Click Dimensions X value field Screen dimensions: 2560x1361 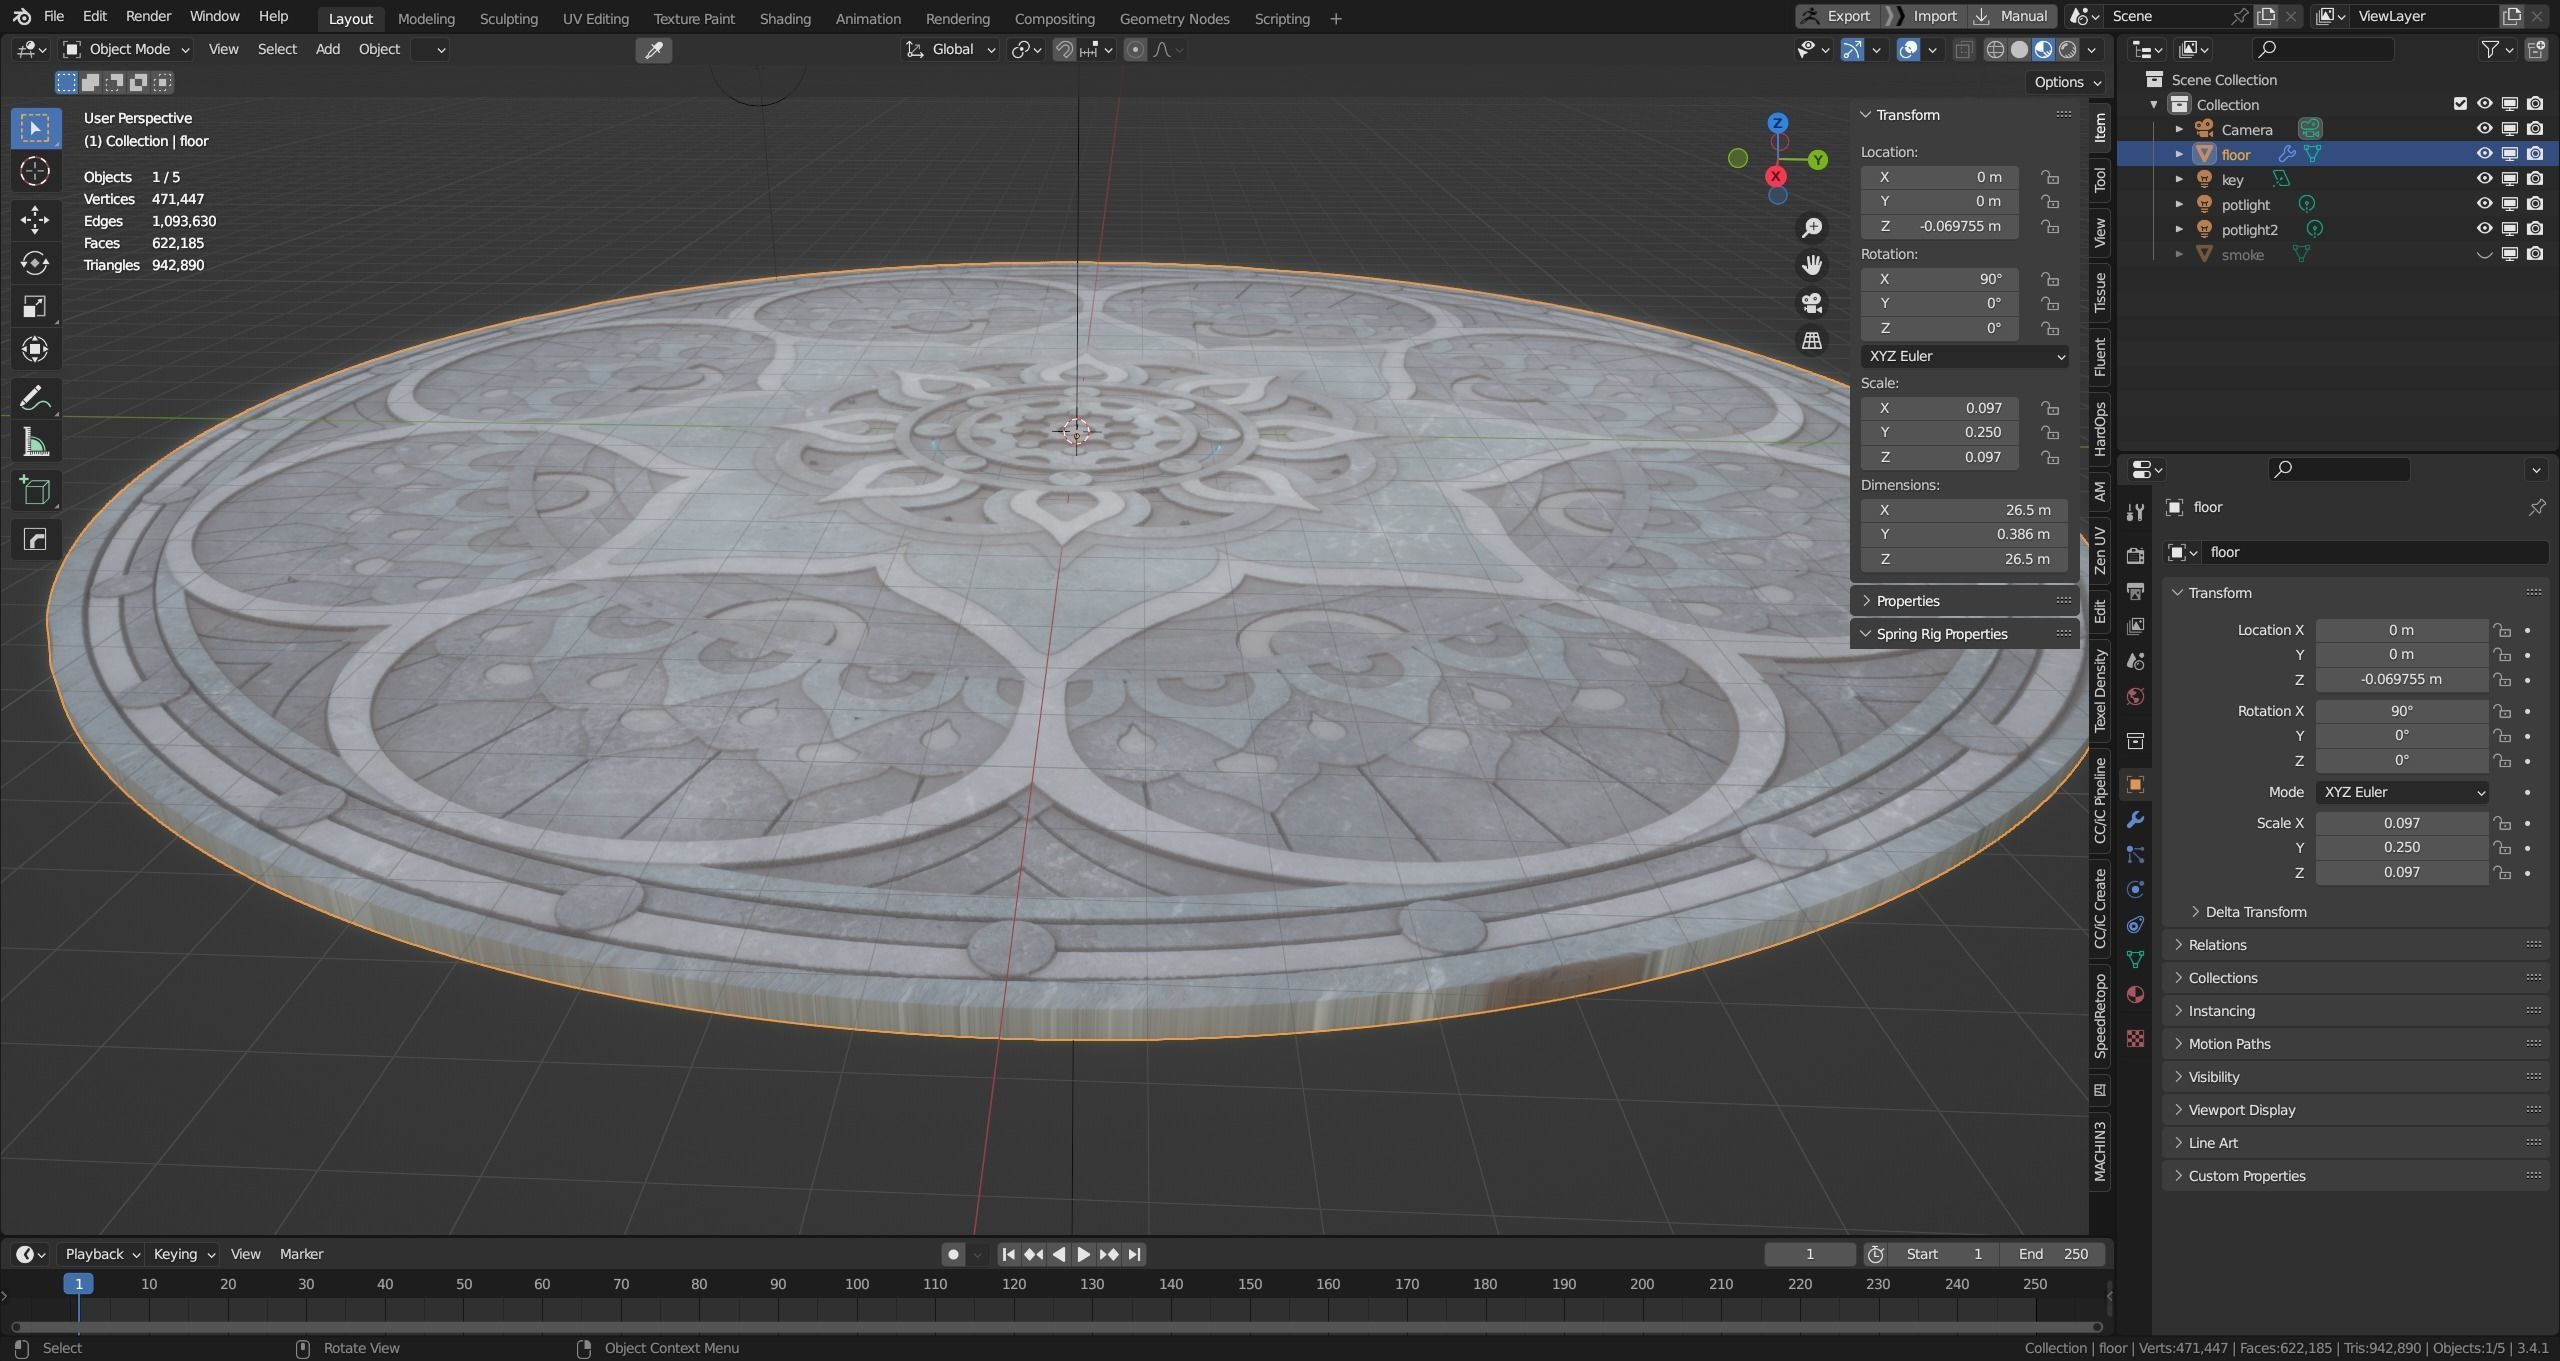pyautogui.click(x=1964, y=510)
